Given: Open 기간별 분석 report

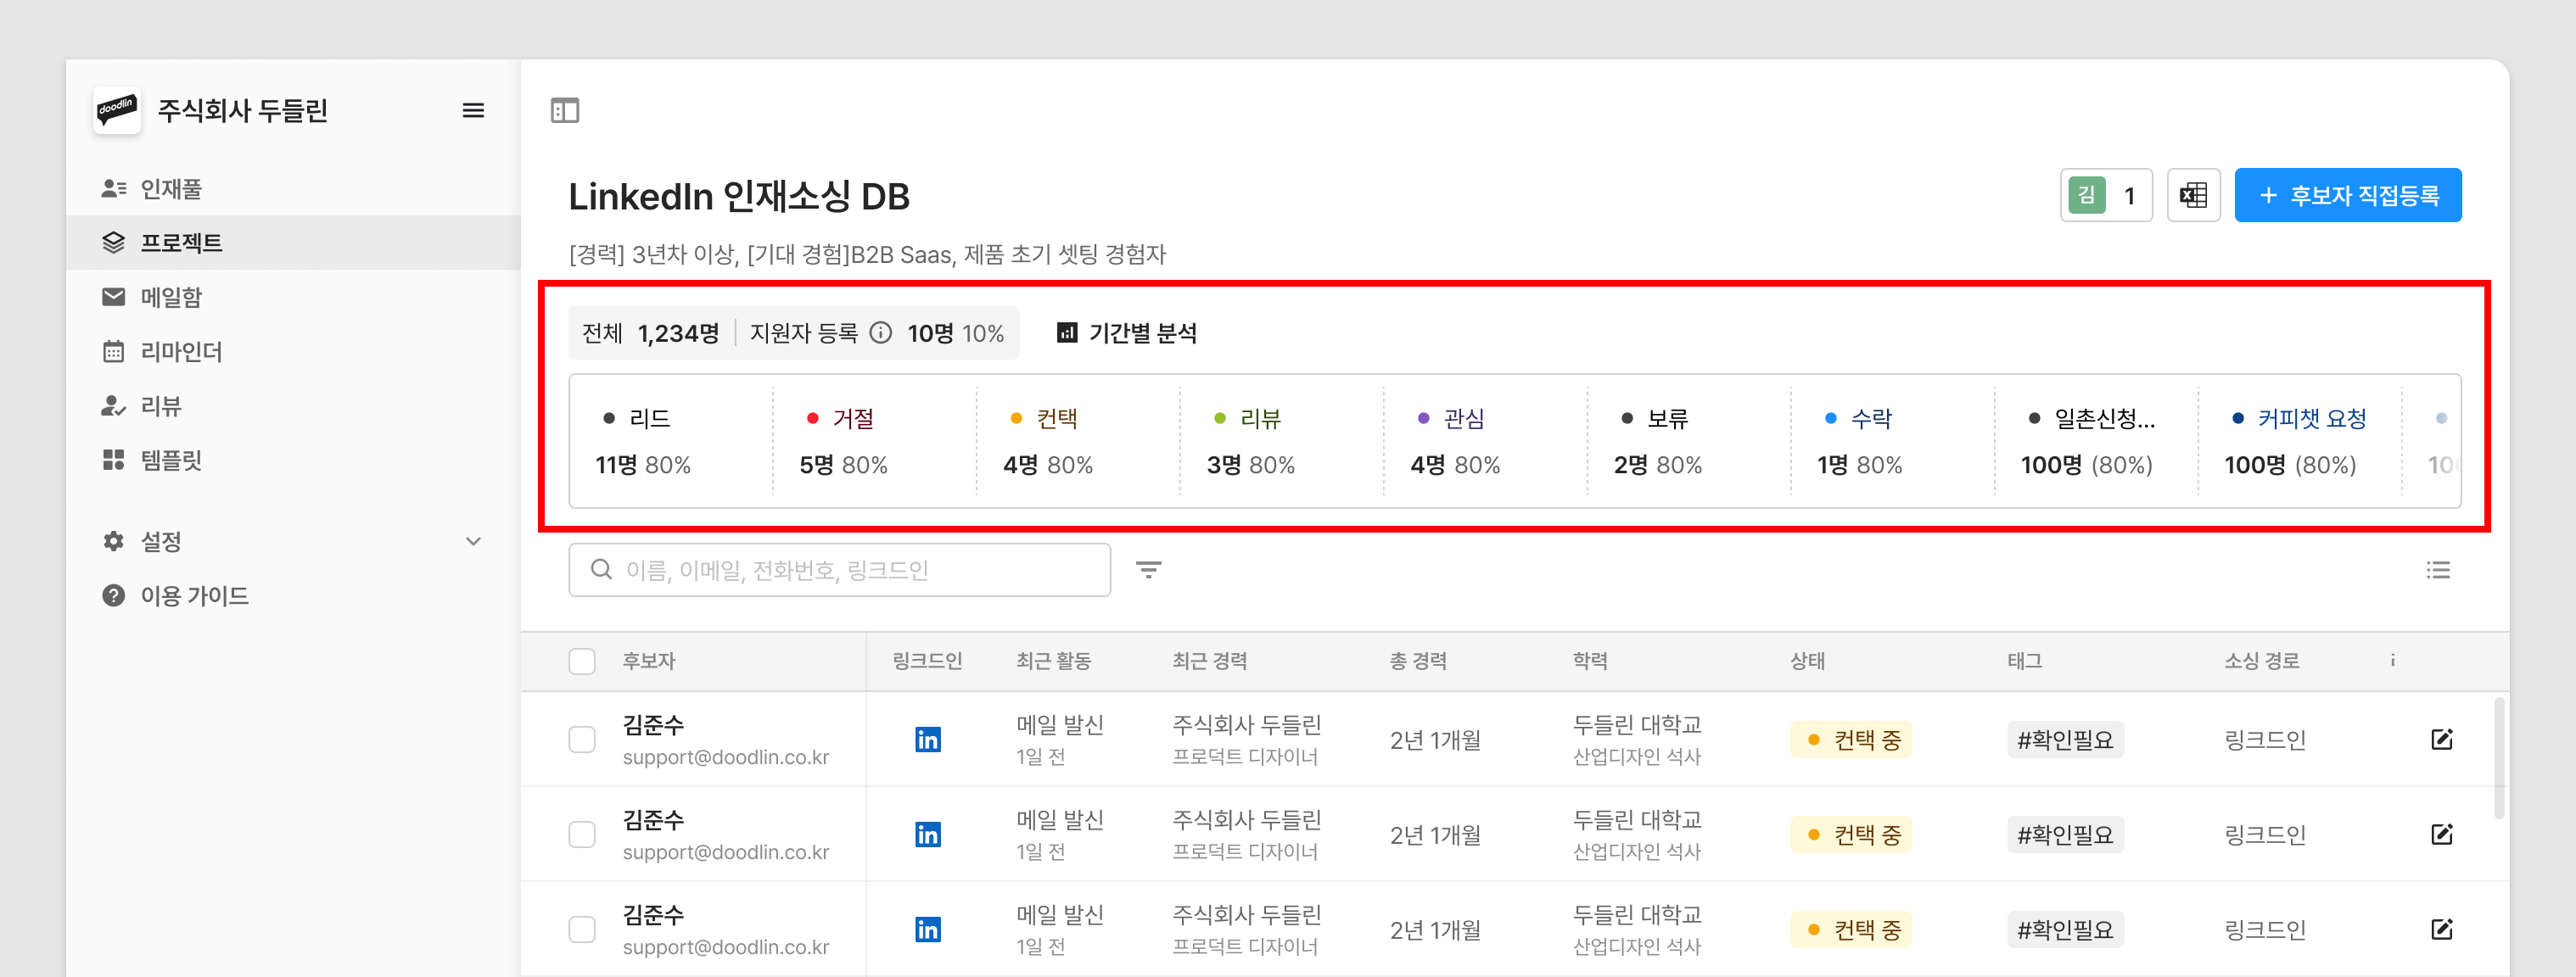Looking at the screenshot, I should pos(1127,333).
